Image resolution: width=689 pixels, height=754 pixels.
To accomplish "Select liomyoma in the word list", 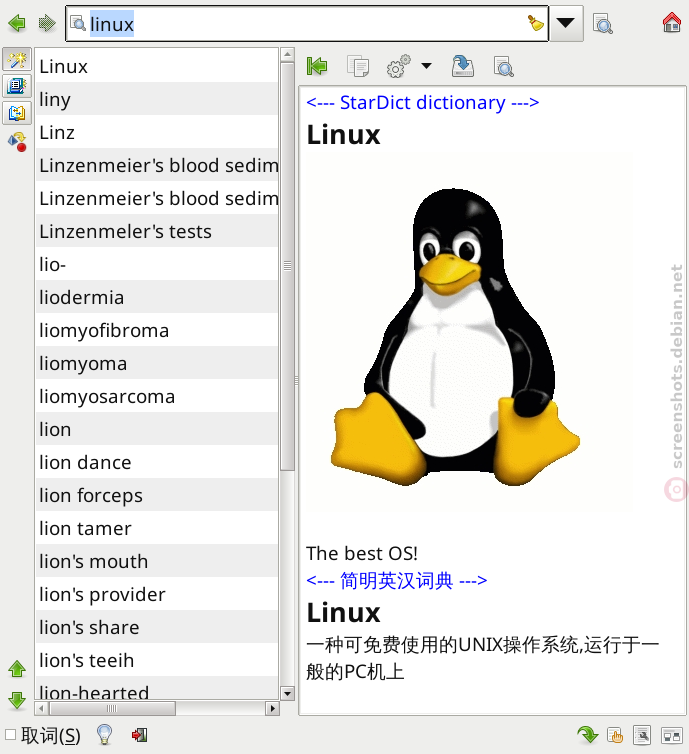I will [x=157, y=364].
